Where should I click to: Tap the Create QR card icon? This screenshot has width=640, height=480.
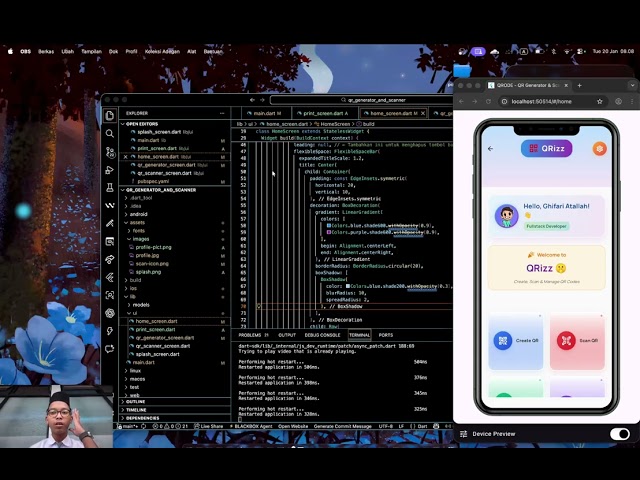503,340
